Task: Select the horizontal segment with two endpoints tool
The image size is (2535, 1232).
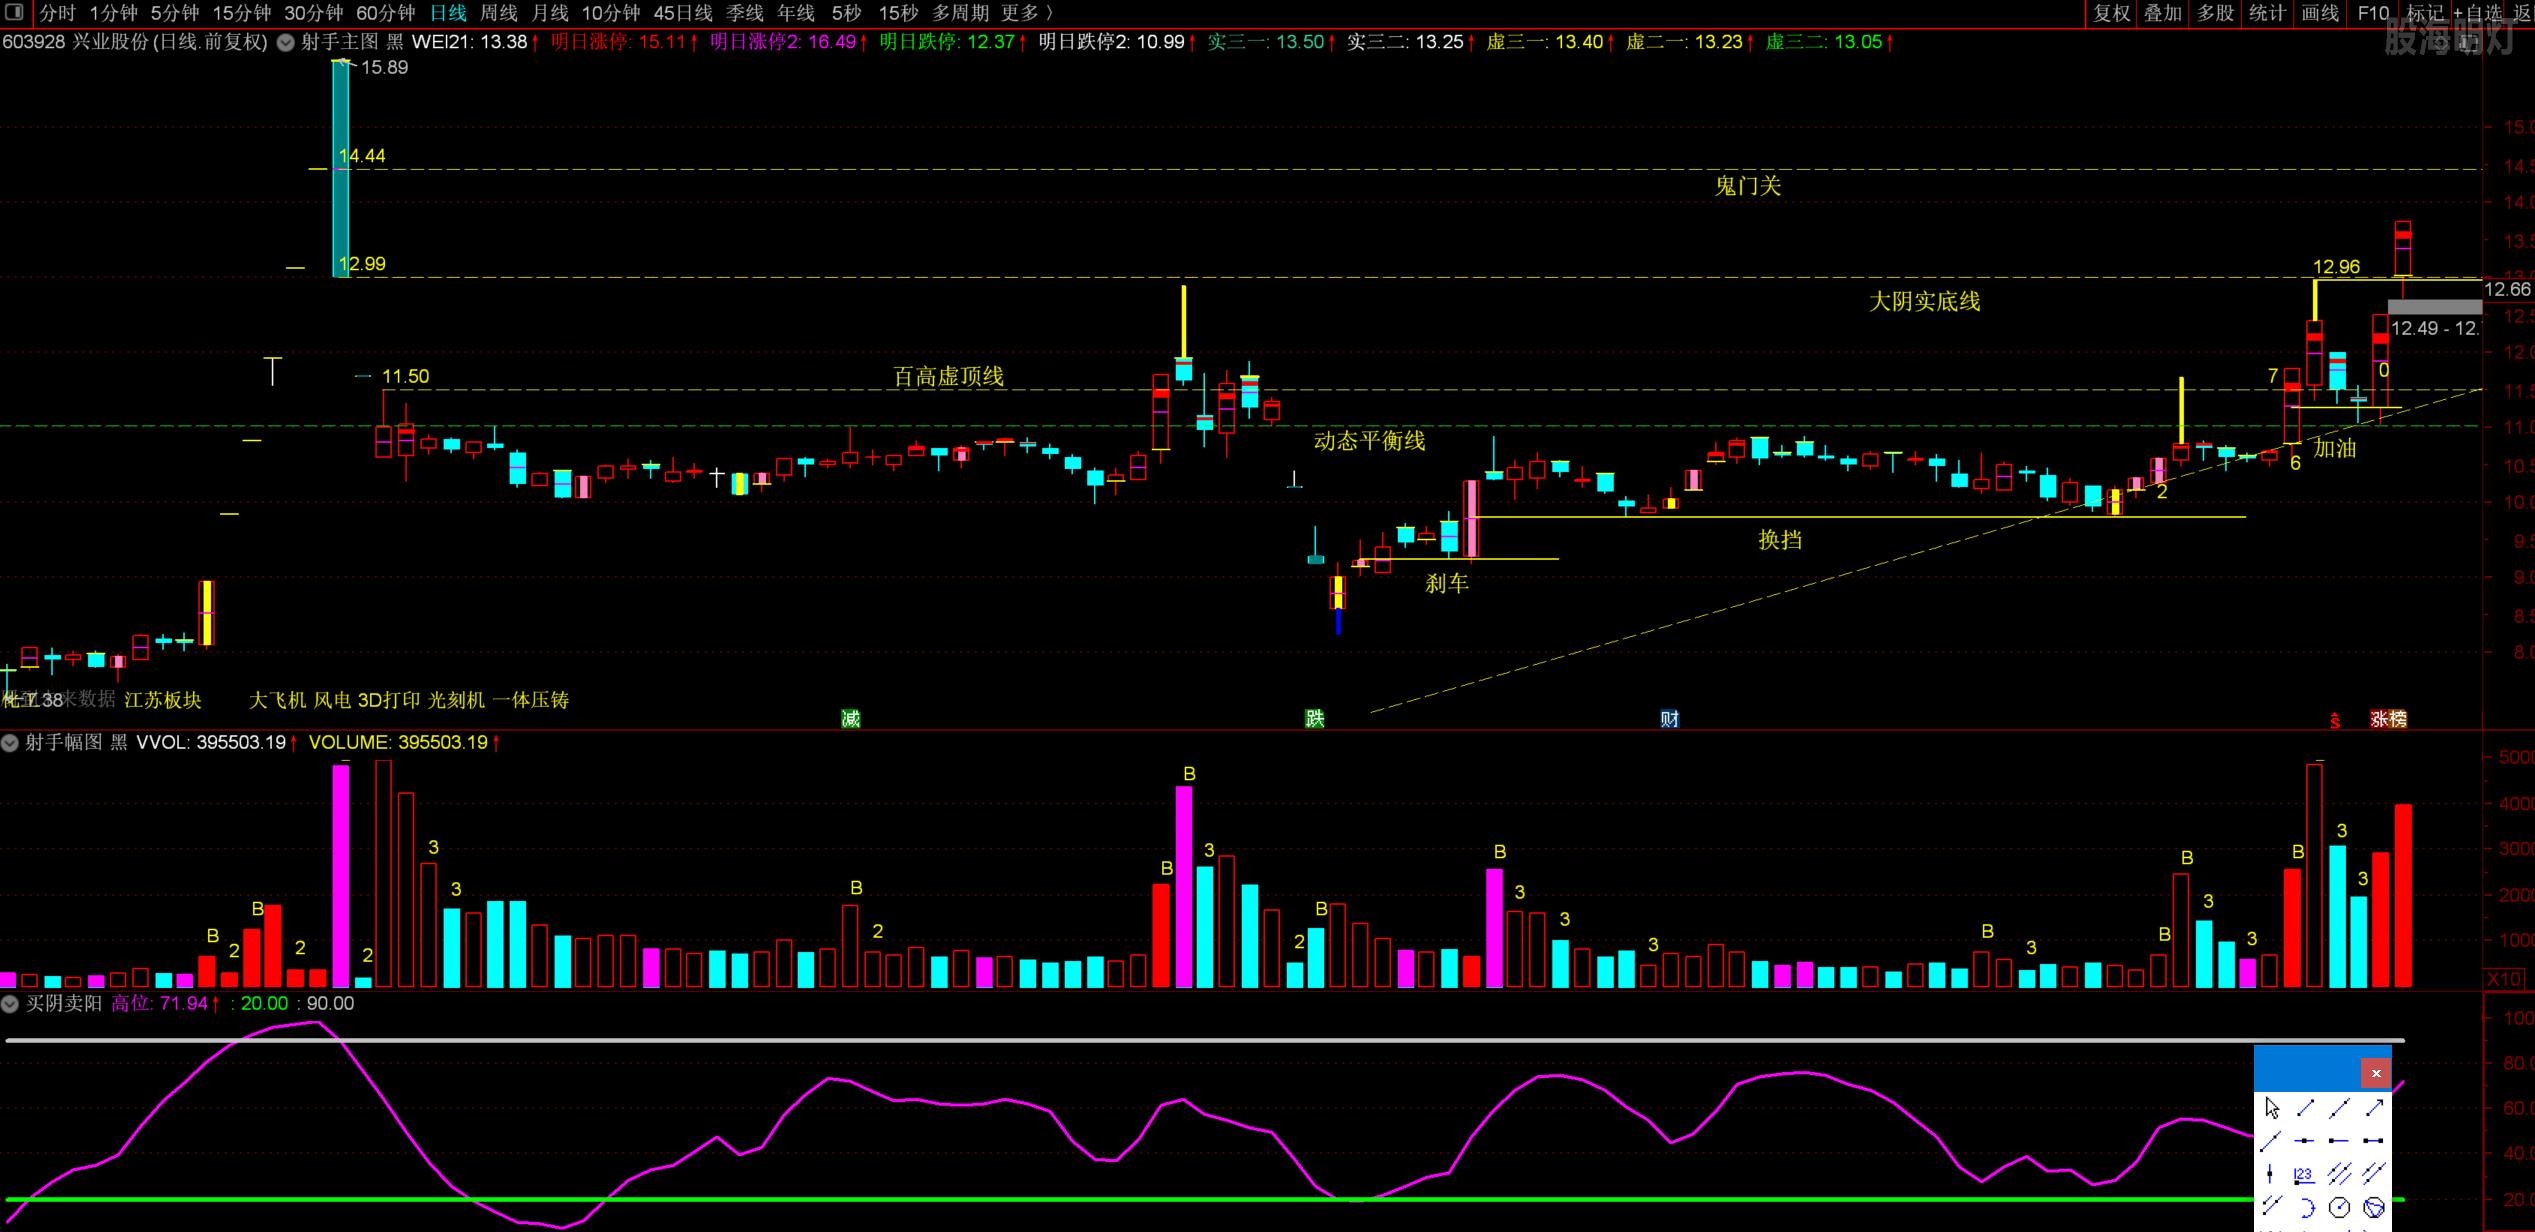Action: click(2374, 1140)
